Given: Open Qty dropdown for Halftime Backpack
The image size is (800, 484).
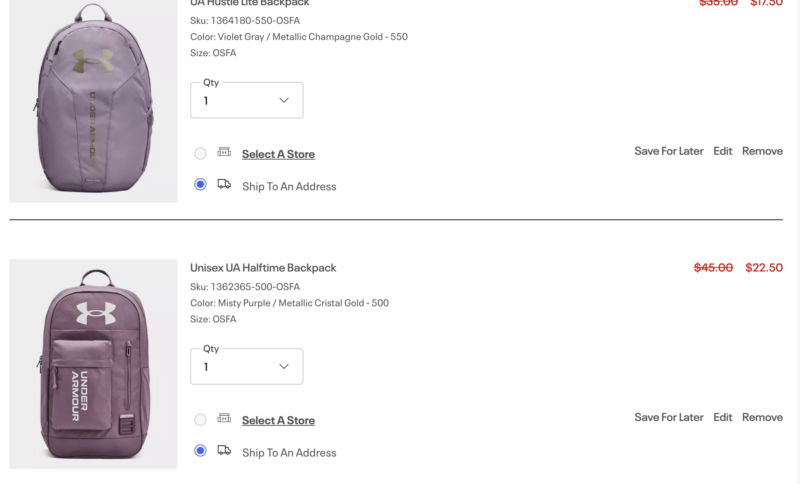Looking at the screenshot, I should 246,367.
